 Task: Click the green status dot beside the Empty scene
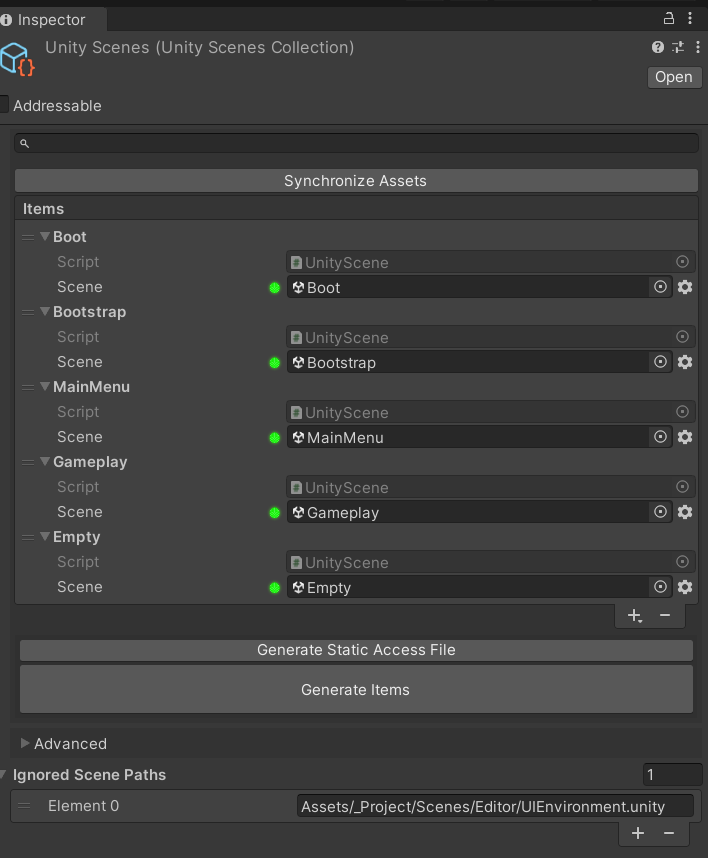275,587
